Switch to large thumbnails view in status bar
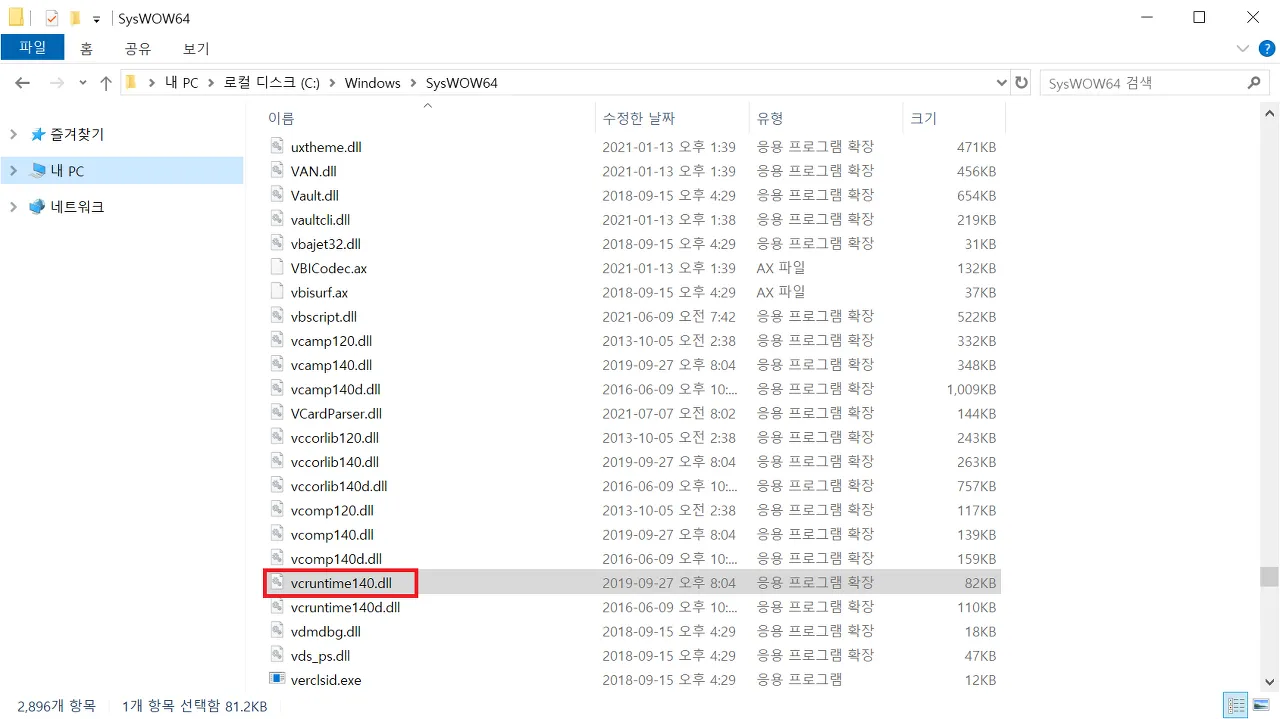 click(x=1259, y=704)
